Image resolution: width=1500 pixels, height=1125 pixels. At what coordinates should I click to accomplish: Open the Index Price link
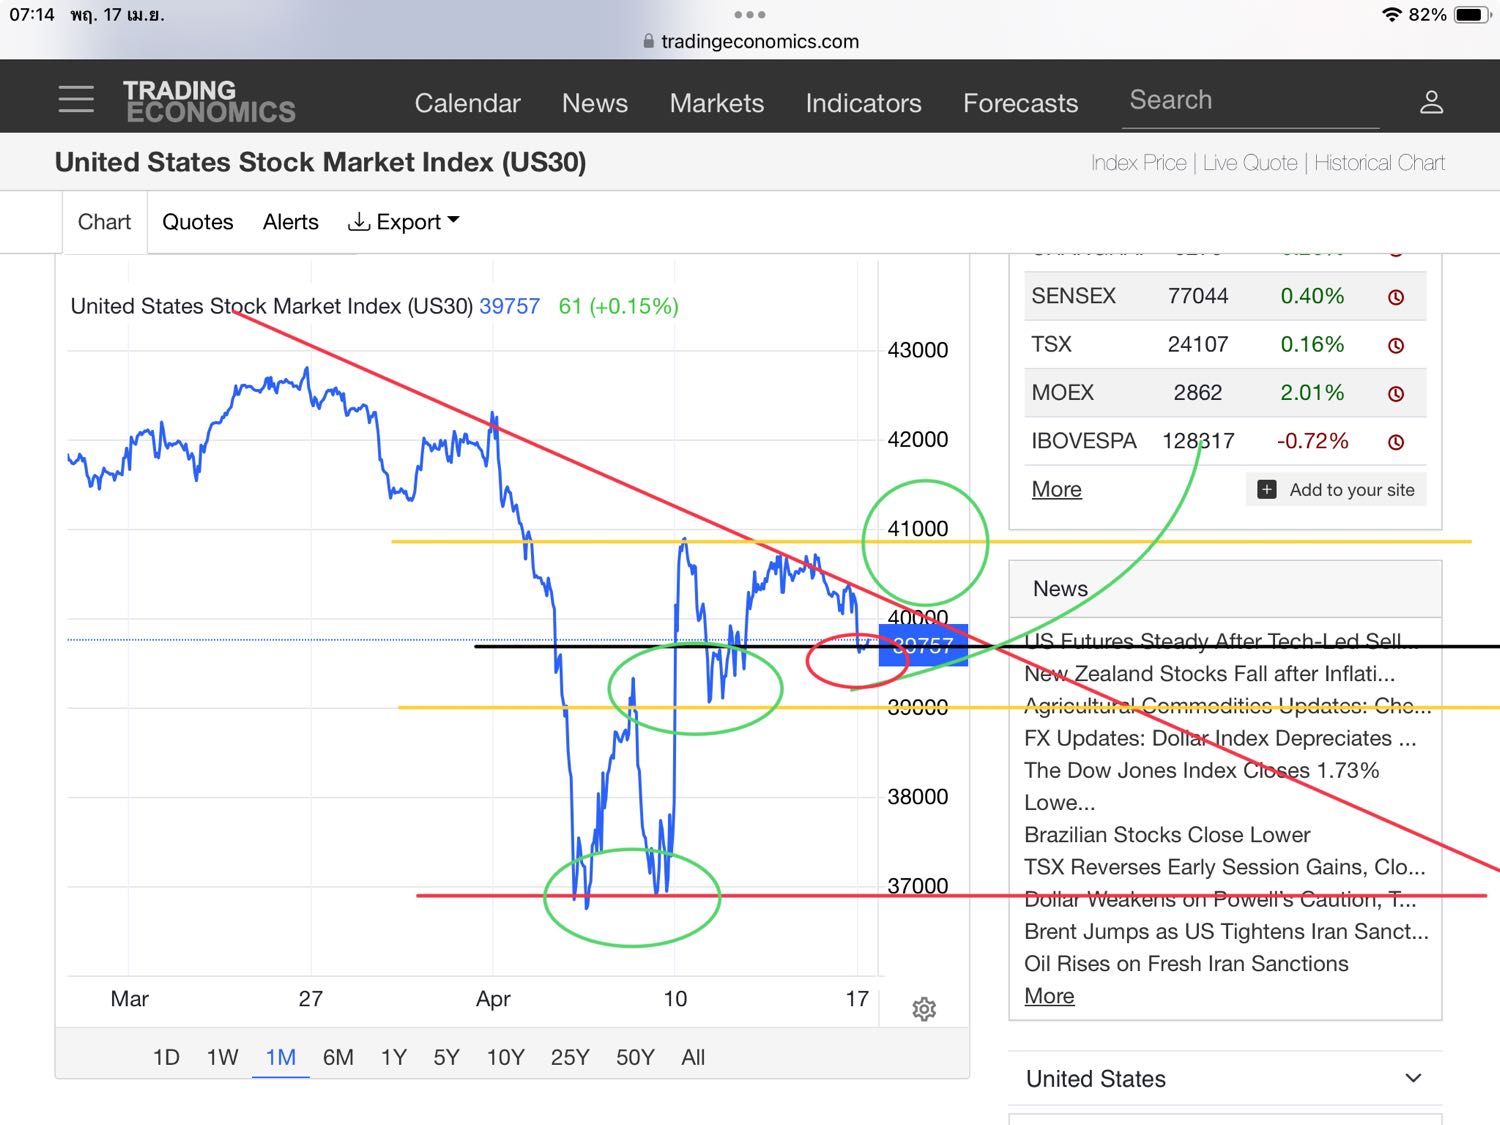coord(1139,163)
